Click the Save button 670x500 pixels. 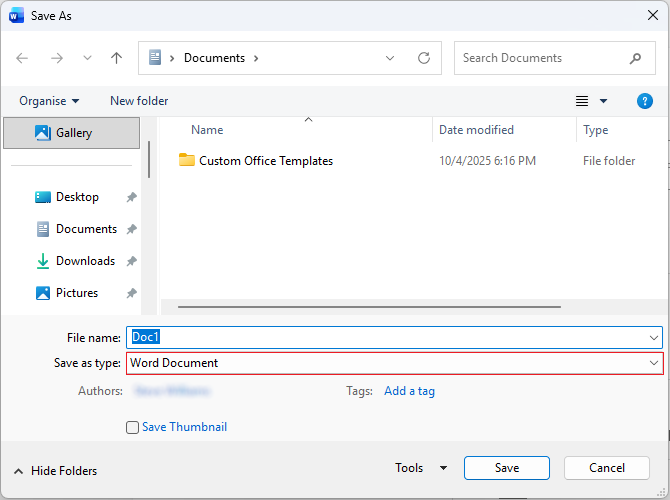pyautogui.click(x=507, y=468)
